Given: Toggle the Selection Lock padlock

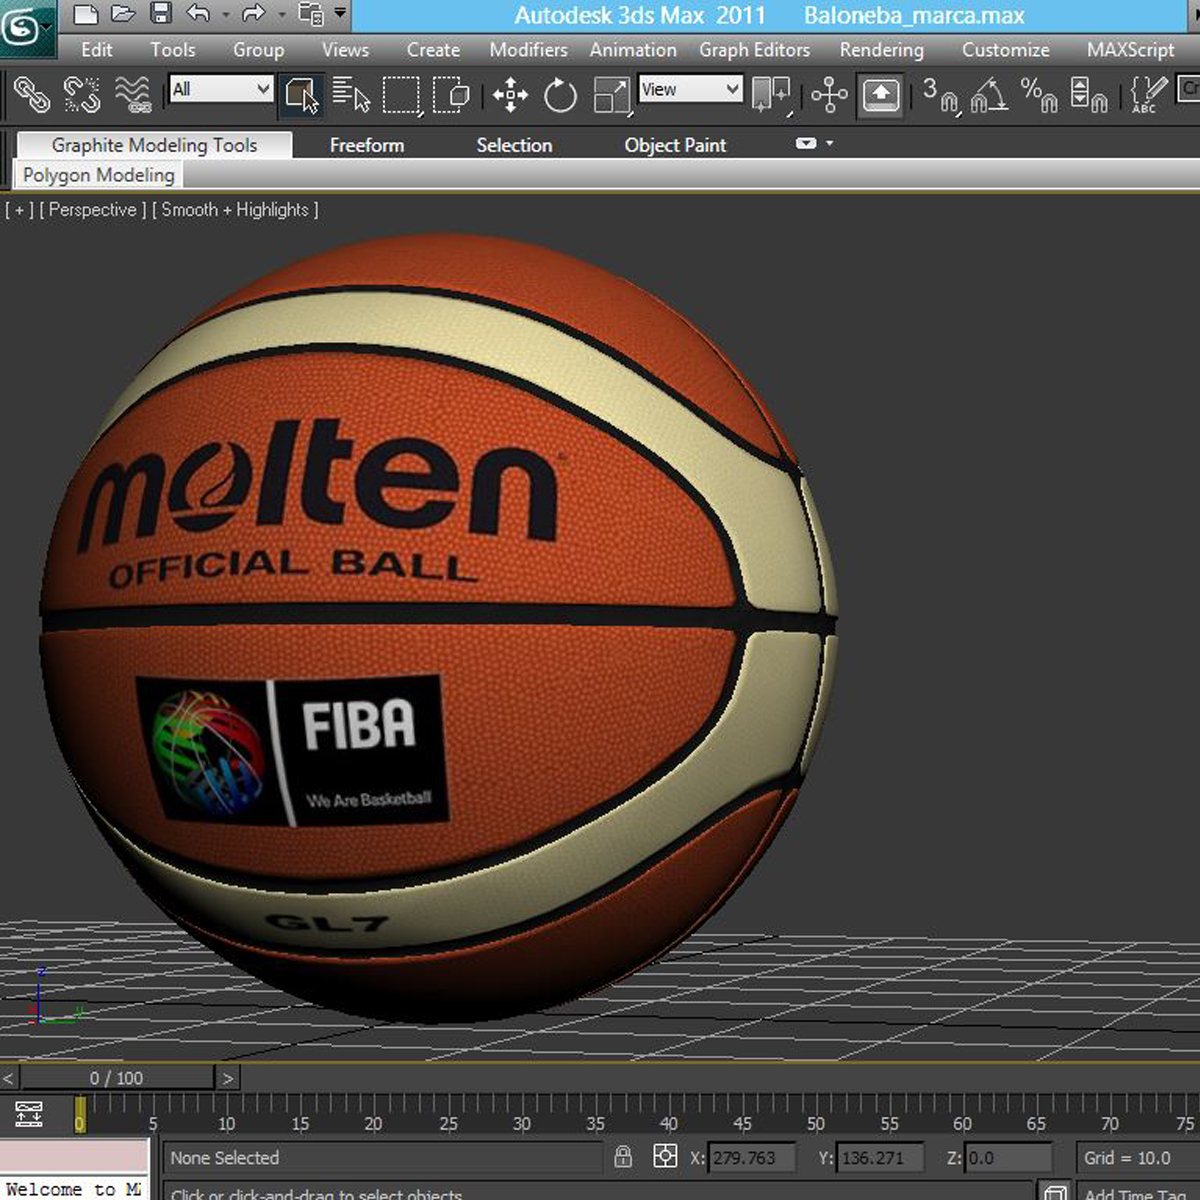Looking at the screenshot, I should [x=623, y=1157].
